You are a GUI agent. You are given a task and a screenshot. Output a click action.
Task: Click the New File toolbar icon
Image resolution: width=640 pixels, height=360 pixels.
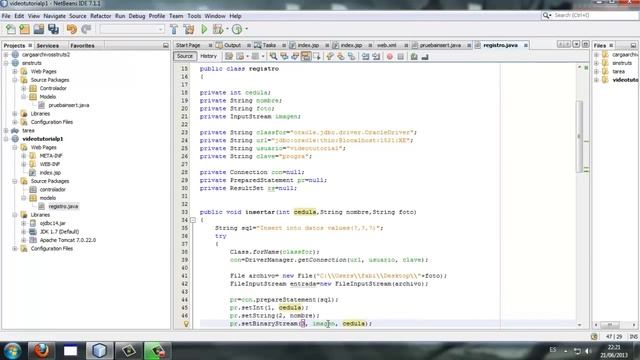(10, 29)
